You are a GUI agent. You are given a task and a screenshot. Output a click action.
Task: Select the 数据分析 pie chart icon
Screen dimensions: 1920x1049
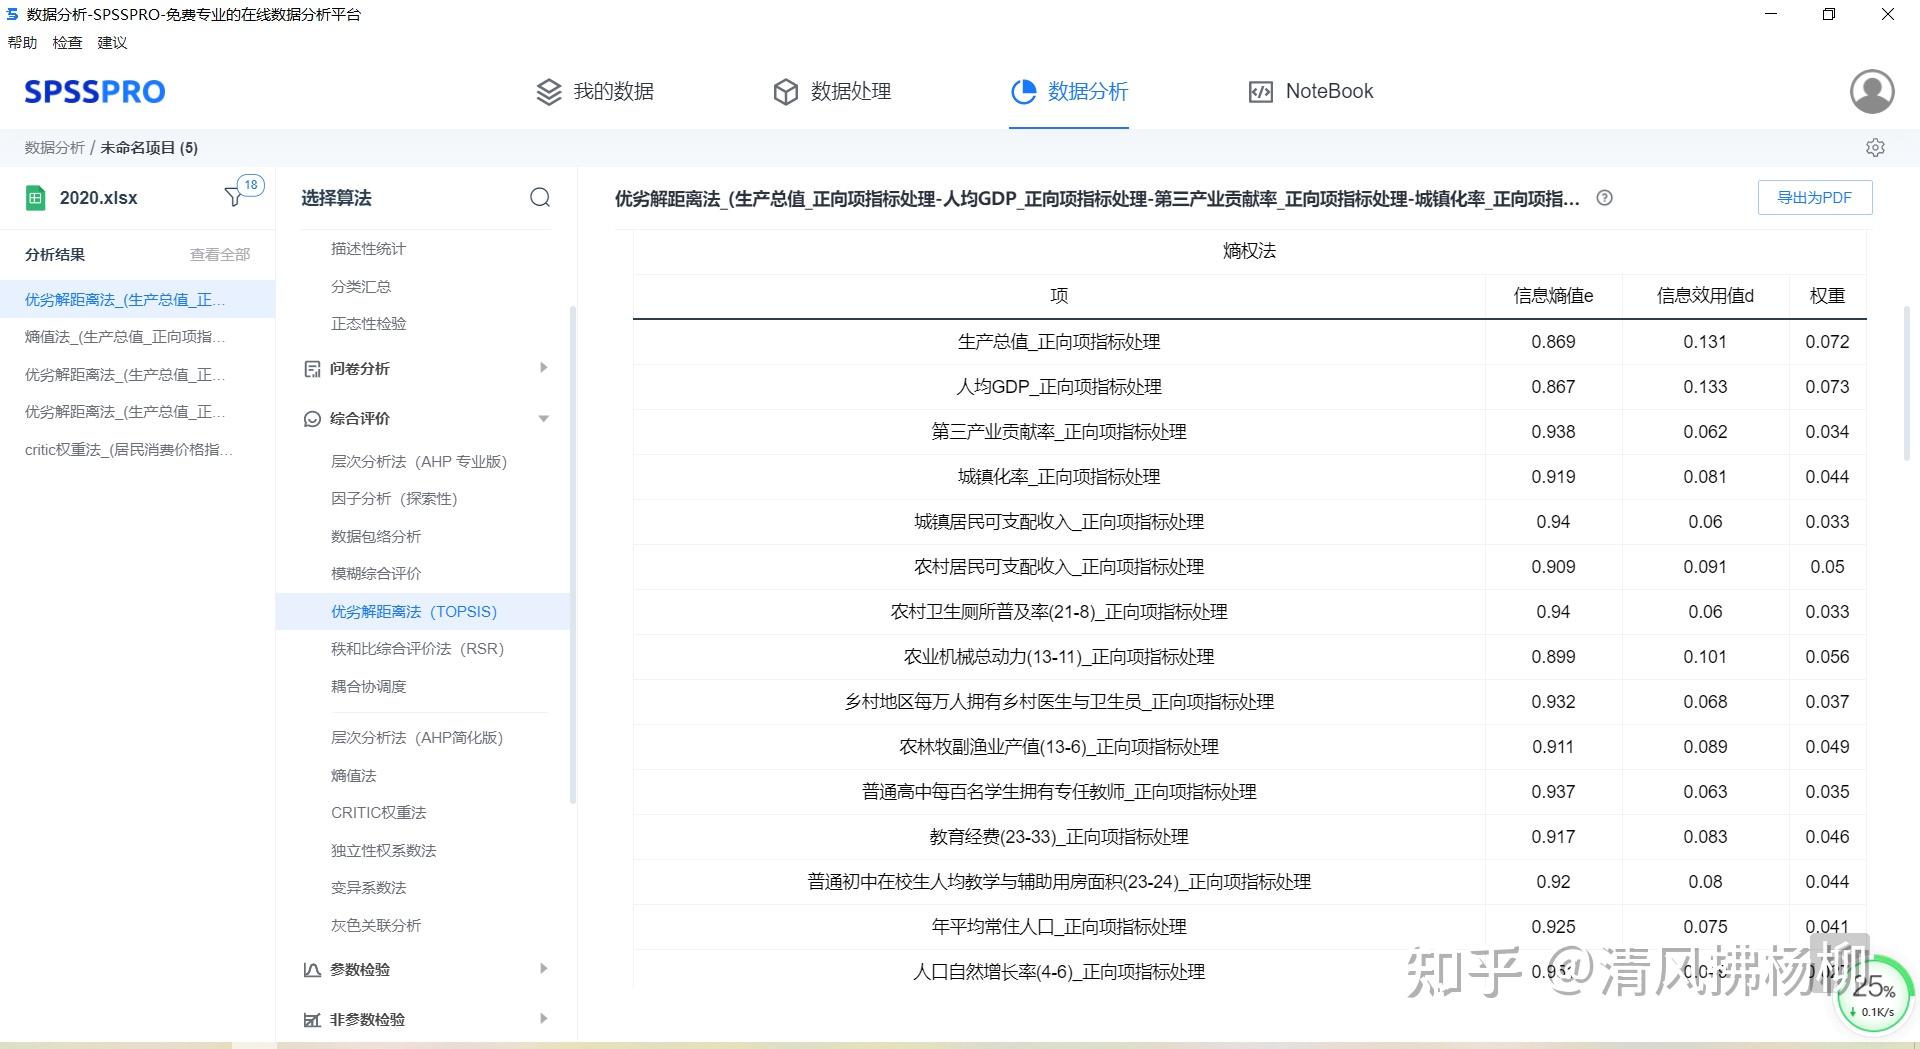tap(1023, 91)
